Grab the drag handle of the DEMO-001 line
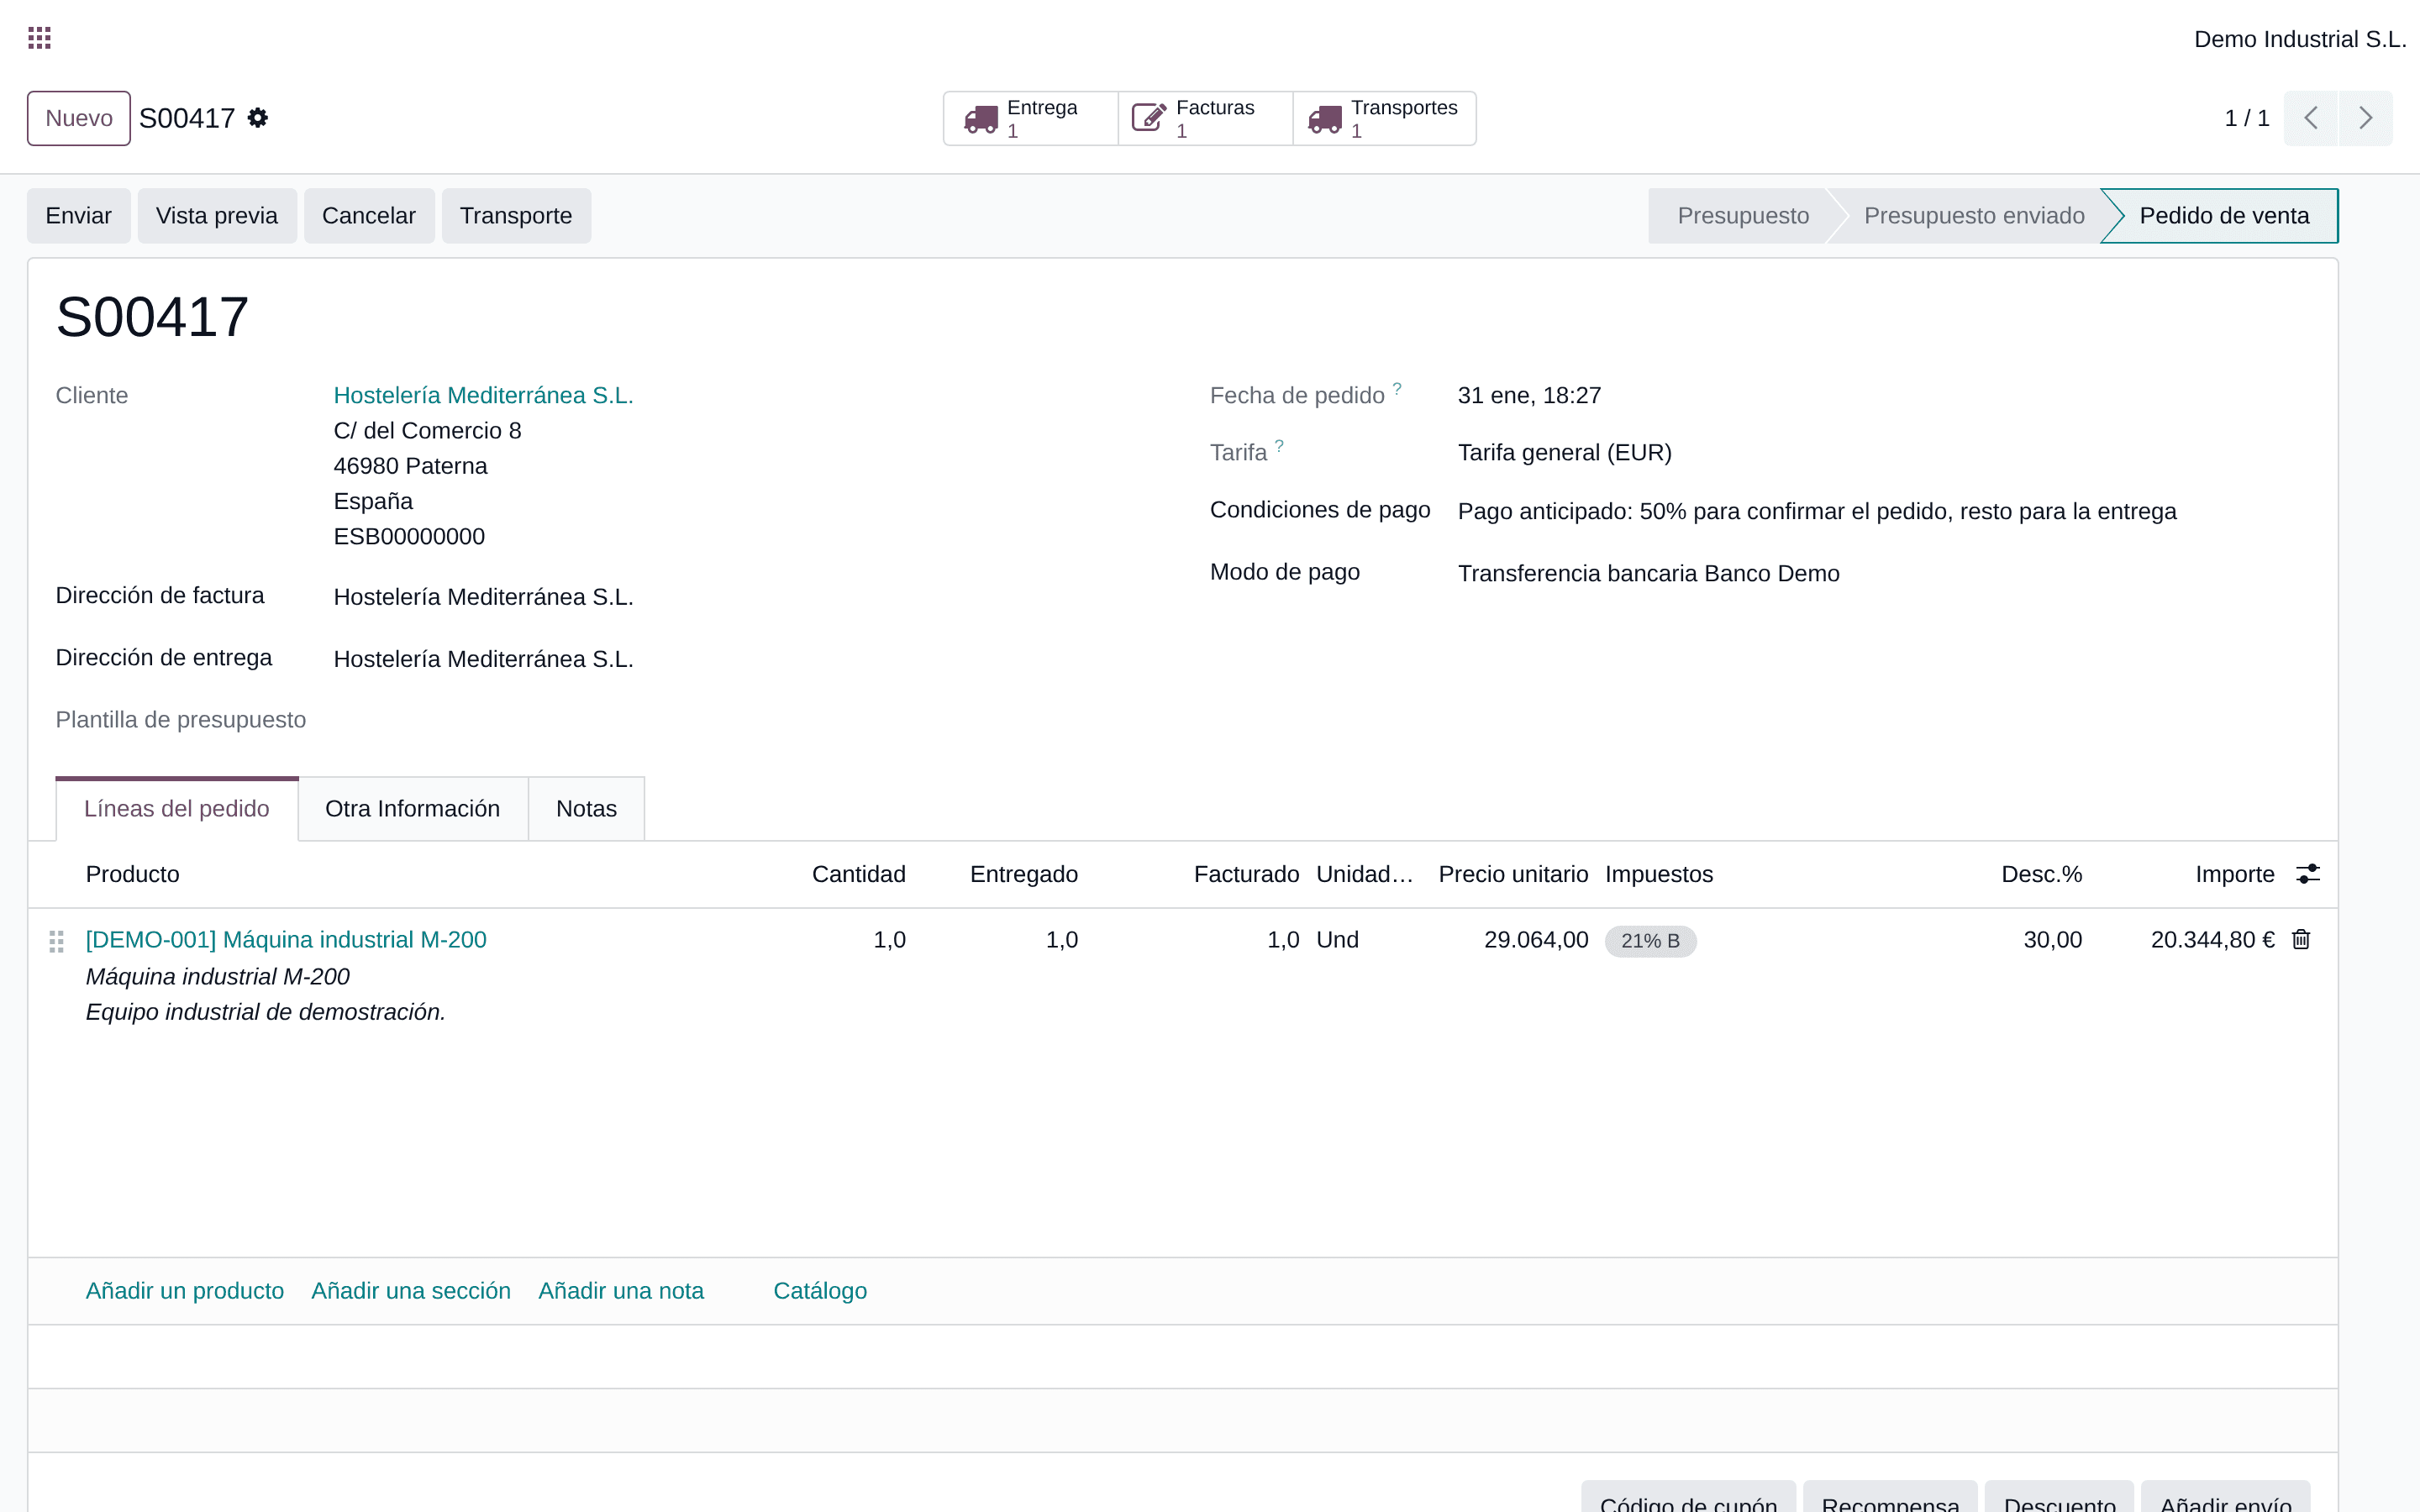The height and width of the screenshot is (1512, 2420). (x=57, y=941)
